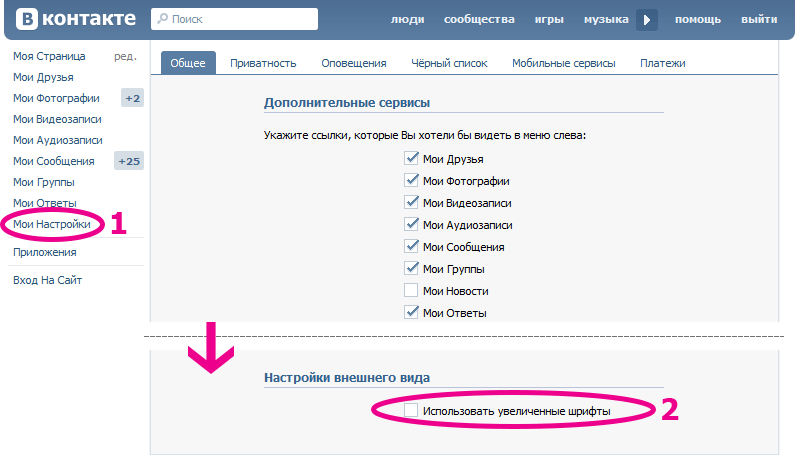Open Мои Фотографии in sidebar

pyautogui.click(x=56, y=98)
